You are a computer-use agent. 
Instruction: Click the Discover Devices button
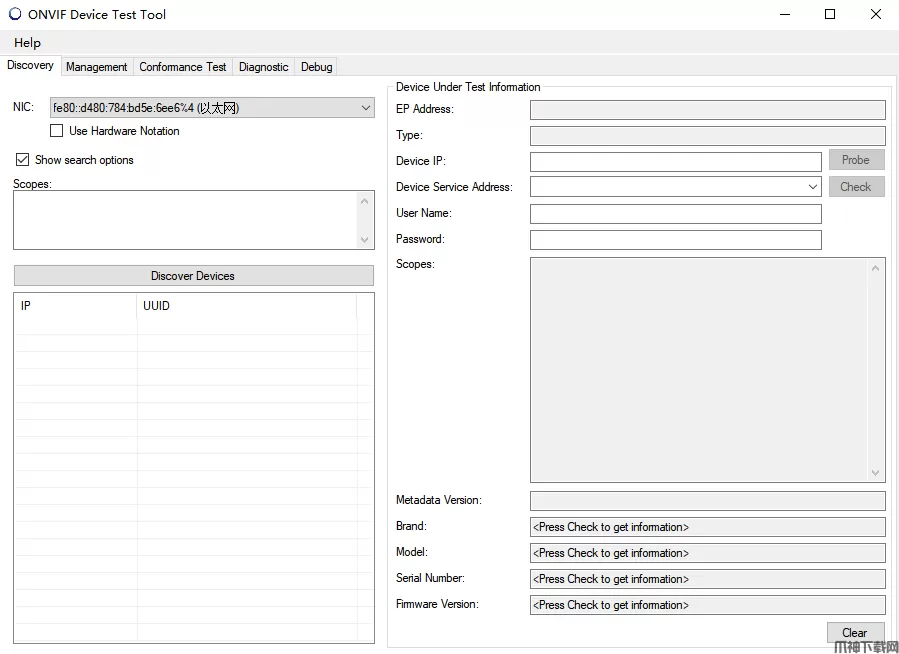(193, 276)
